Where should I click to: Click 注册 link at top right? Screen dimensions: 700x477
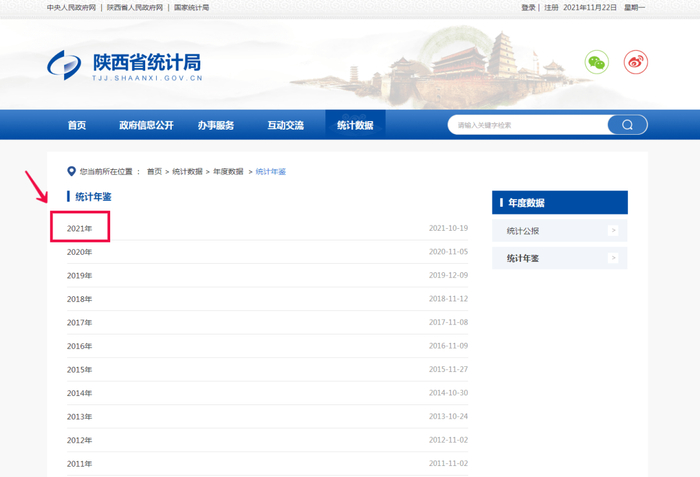coord(551,7)
